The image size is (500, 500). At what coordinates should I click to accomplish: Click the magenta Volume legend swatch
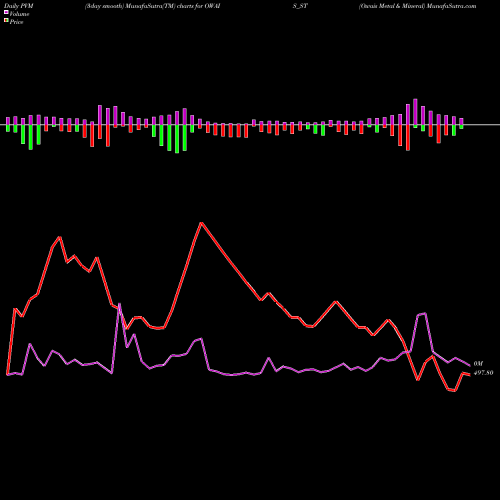tap(6, 13)
